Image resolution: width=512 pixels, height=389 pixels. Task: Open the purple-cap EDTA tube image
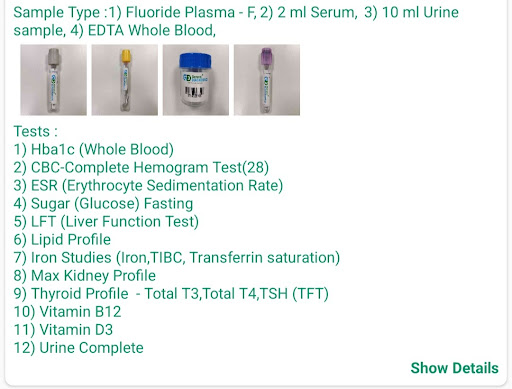click(x=267, y=80)
